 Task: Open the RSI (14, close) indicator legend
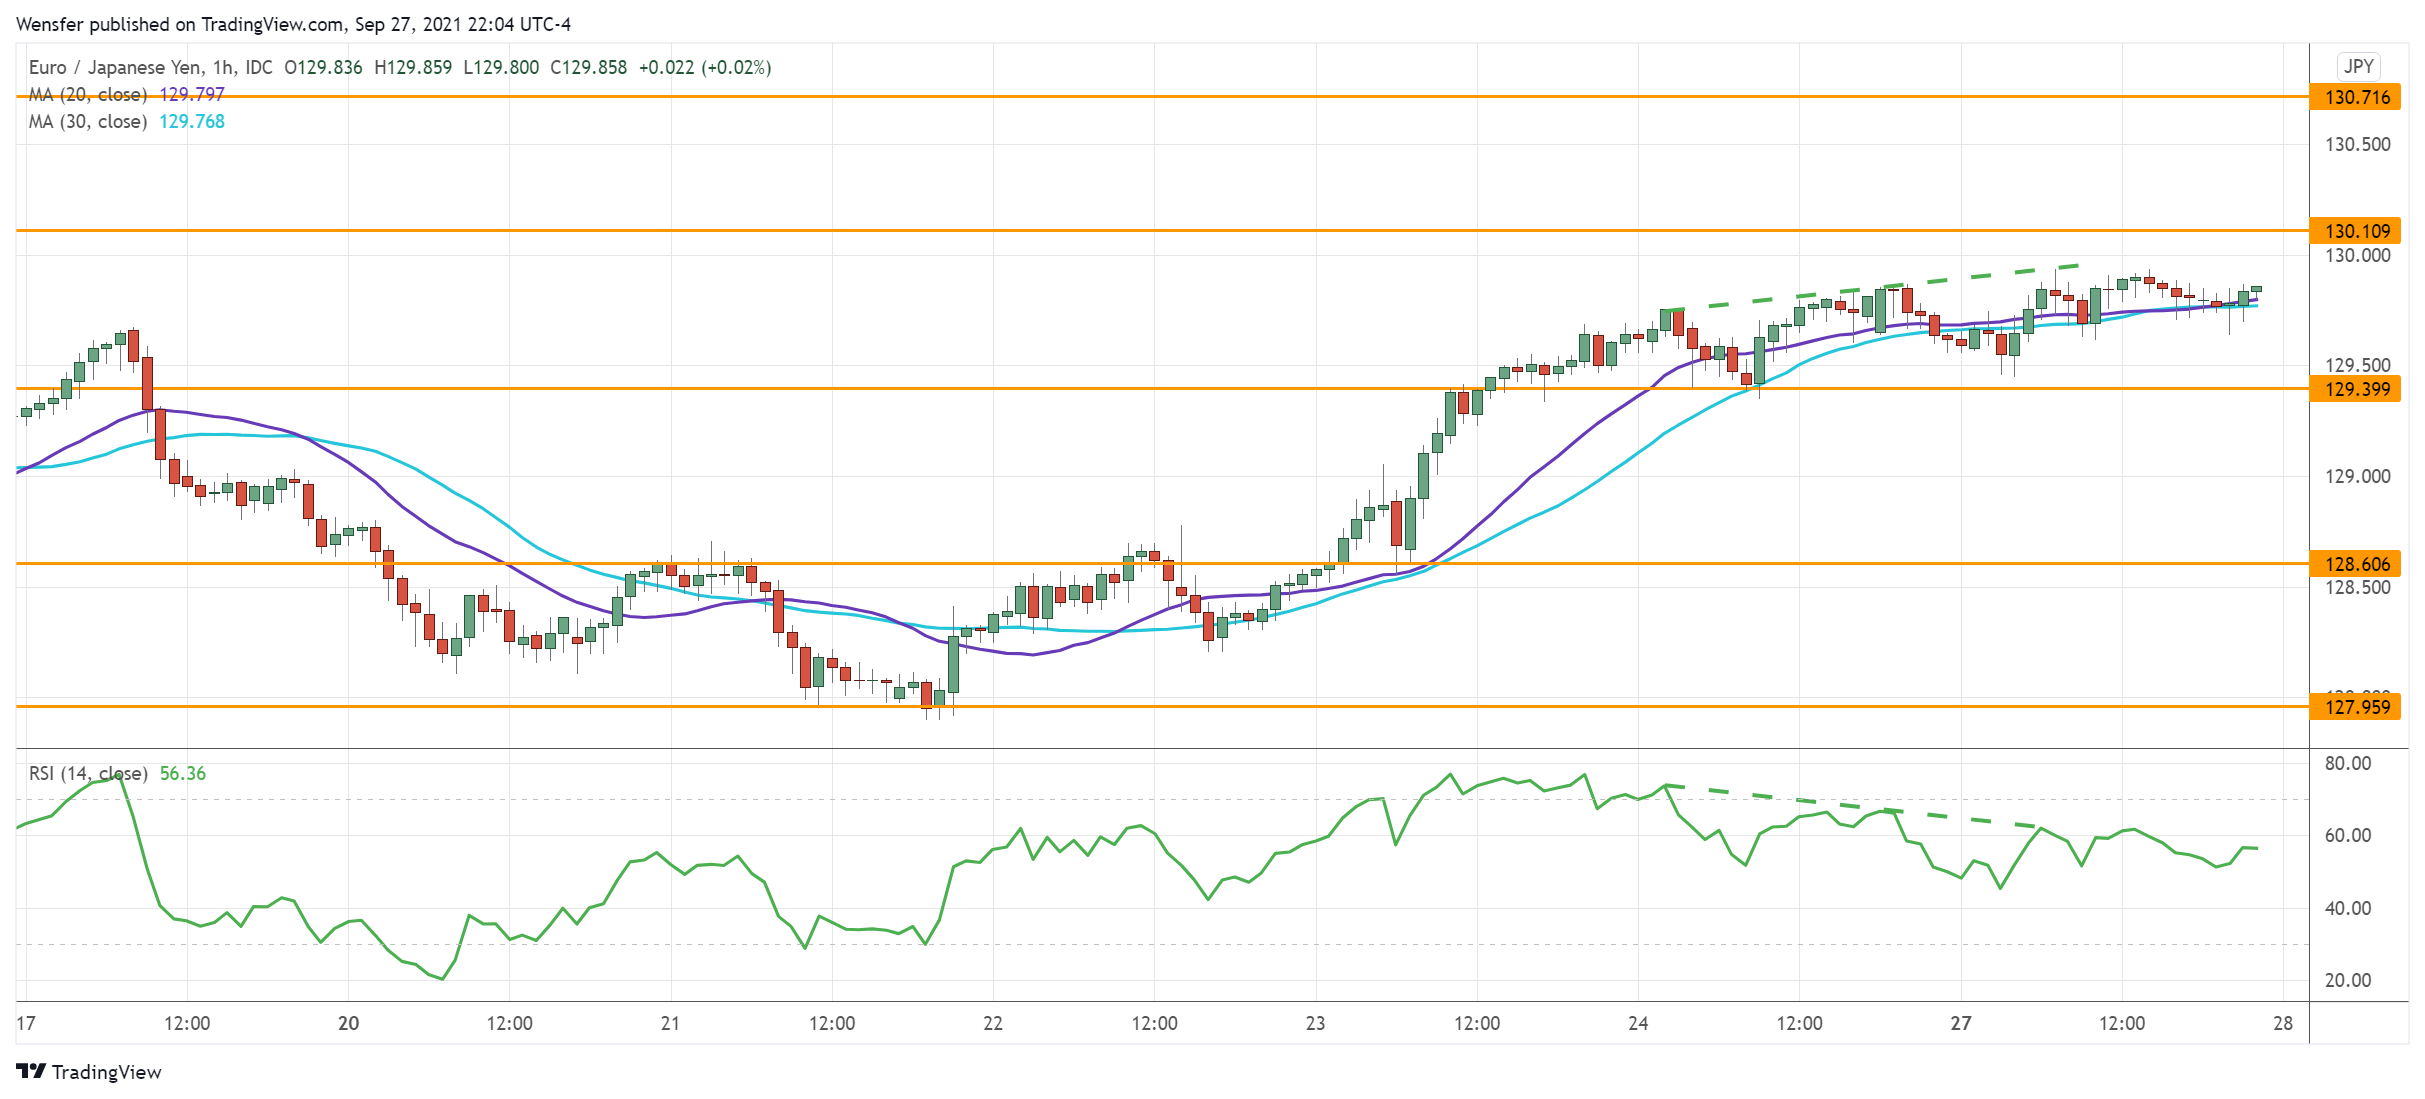coord(88,773)
